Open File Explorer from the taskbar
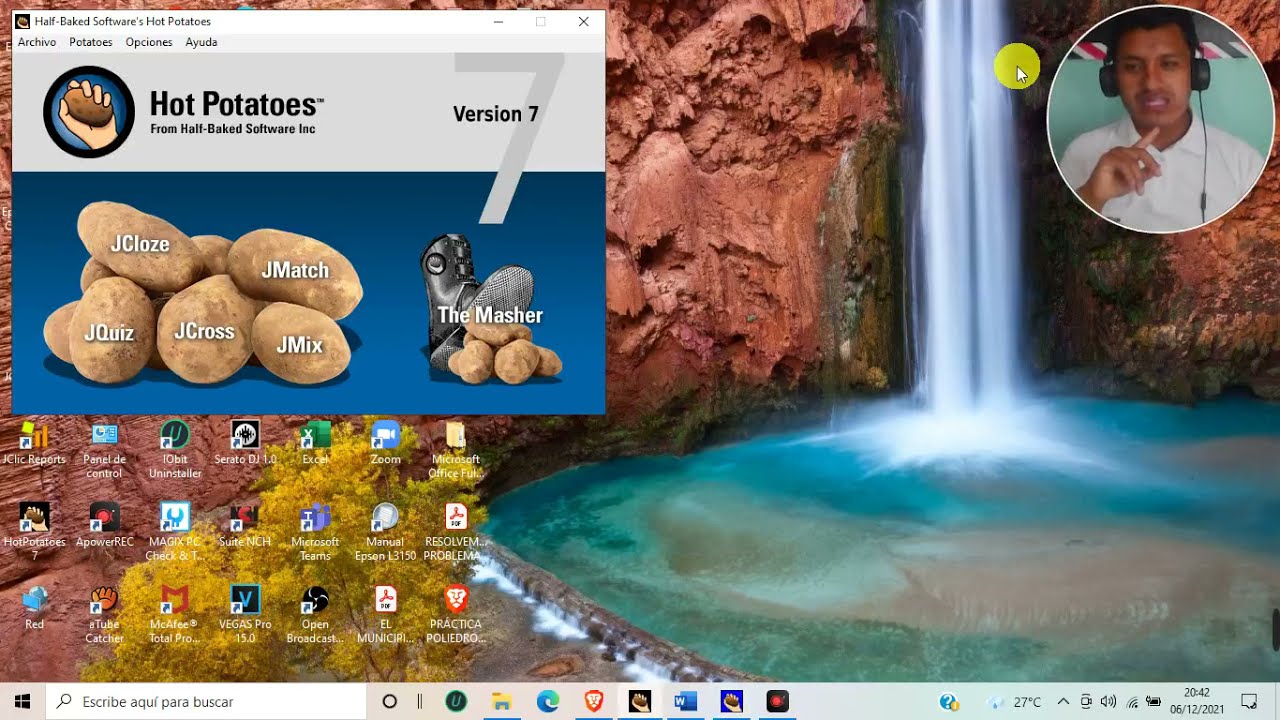 tap(502, 702)
